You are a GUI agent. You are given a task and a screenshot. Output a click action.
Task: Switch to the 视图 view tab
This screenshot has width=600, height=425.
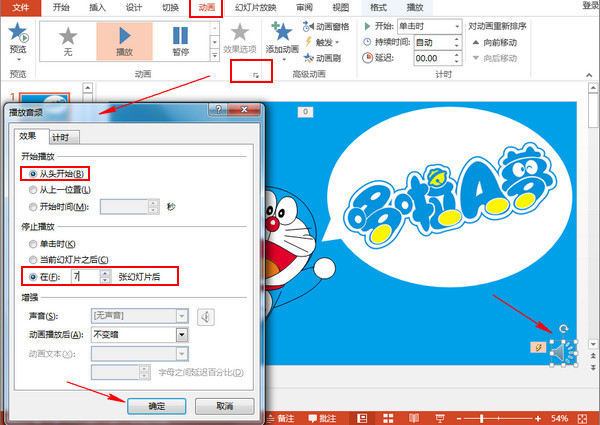(x=341, y=8)
